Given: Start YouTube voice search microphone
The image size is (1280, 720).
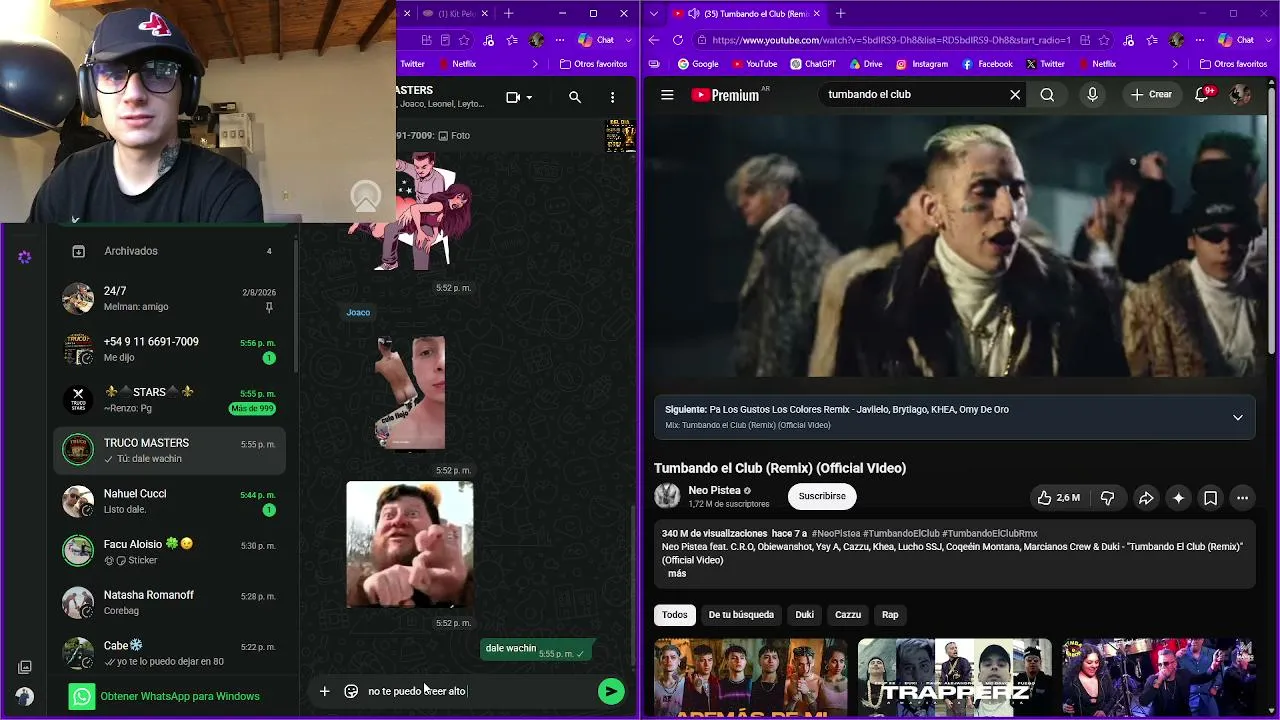Looking at the screenshot, I should tap(1092, 95).
